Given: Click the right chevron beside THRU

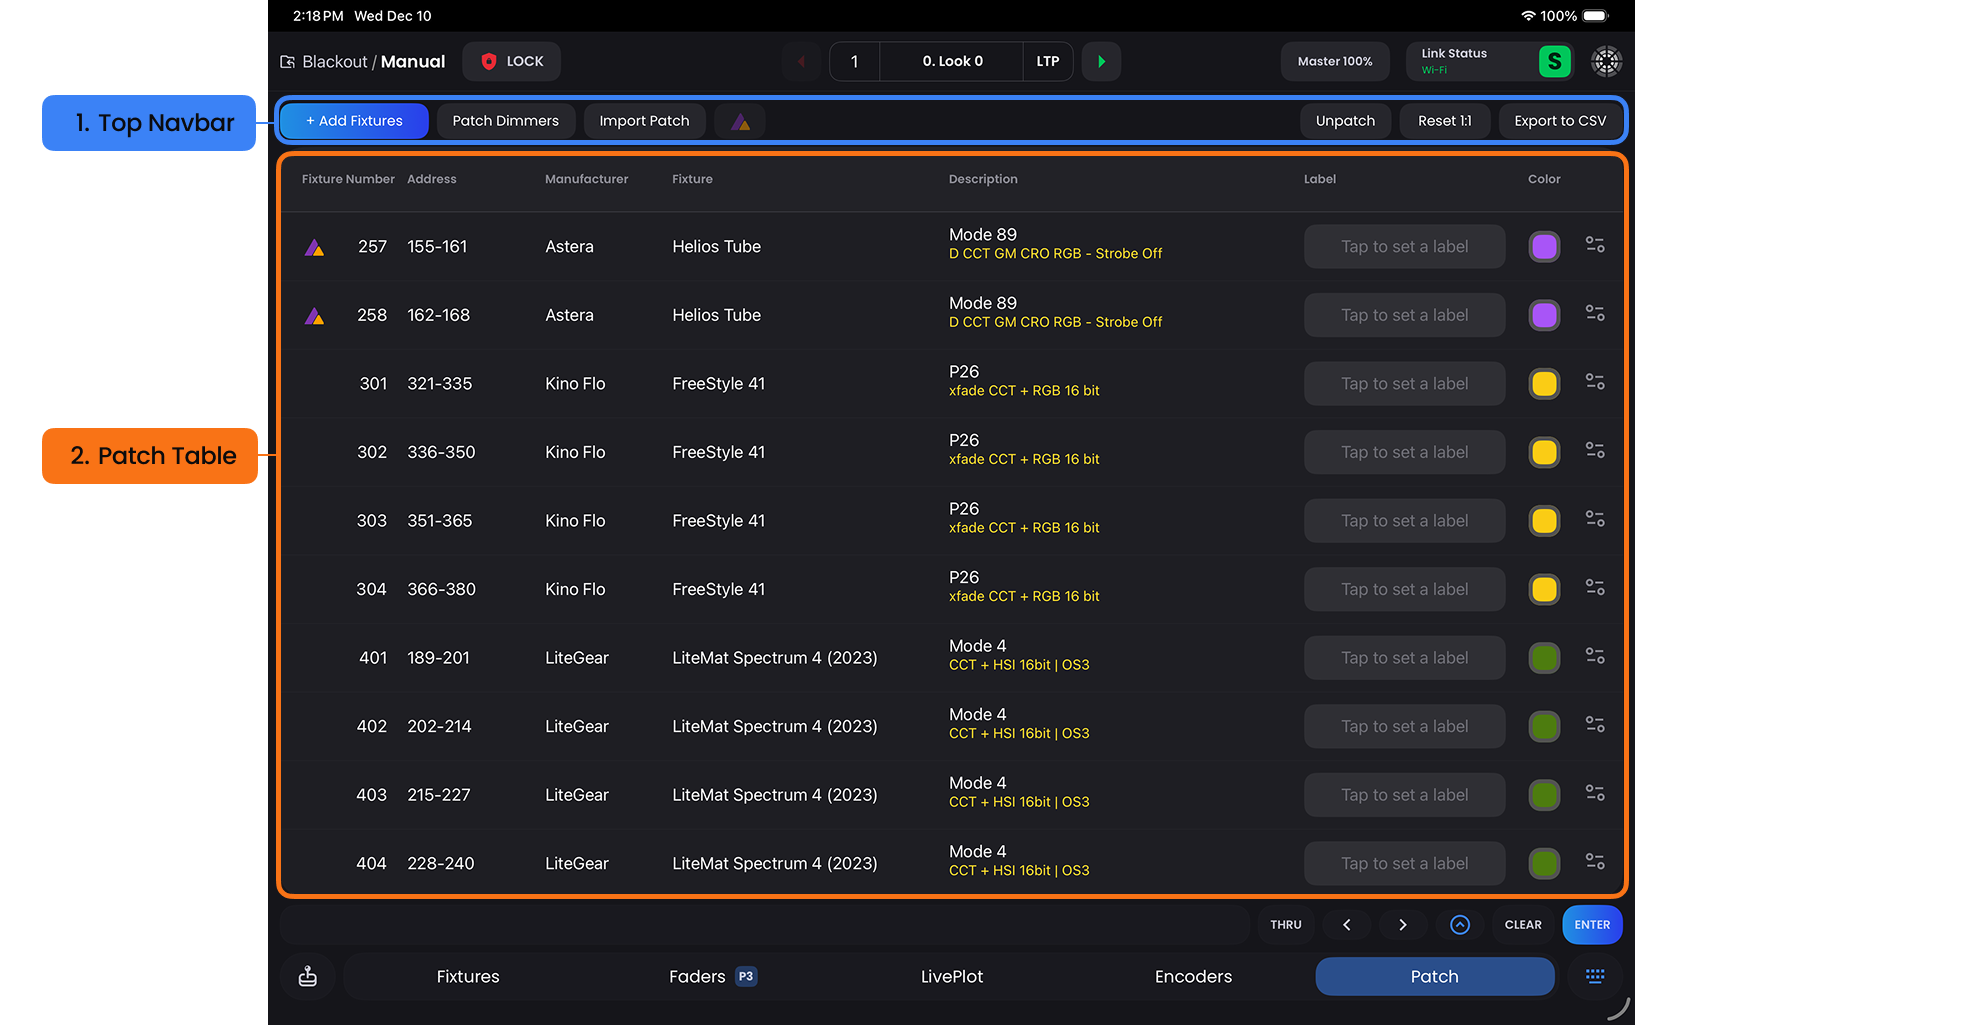Looking at the screenshot, I should (x=1402, y=925).
